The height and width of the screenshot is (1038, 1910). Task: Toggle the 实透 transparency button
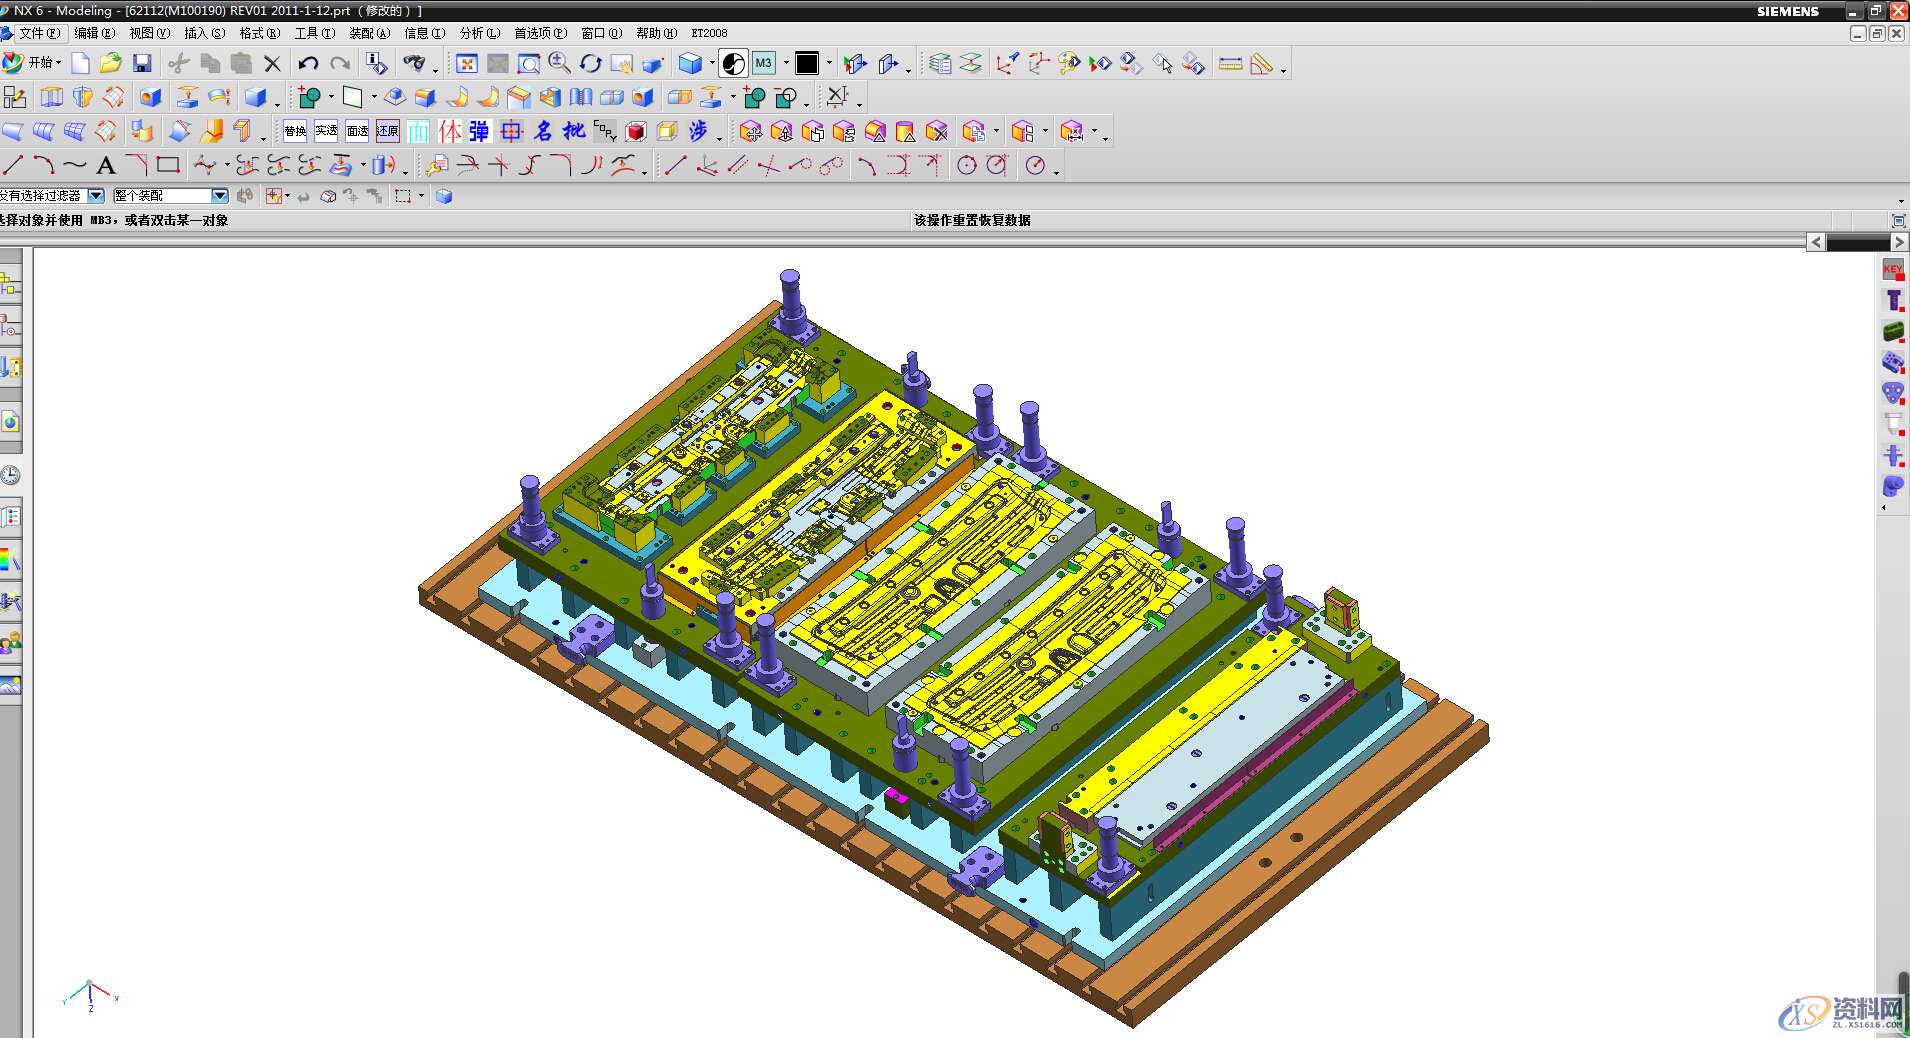(x=326, y=131)
